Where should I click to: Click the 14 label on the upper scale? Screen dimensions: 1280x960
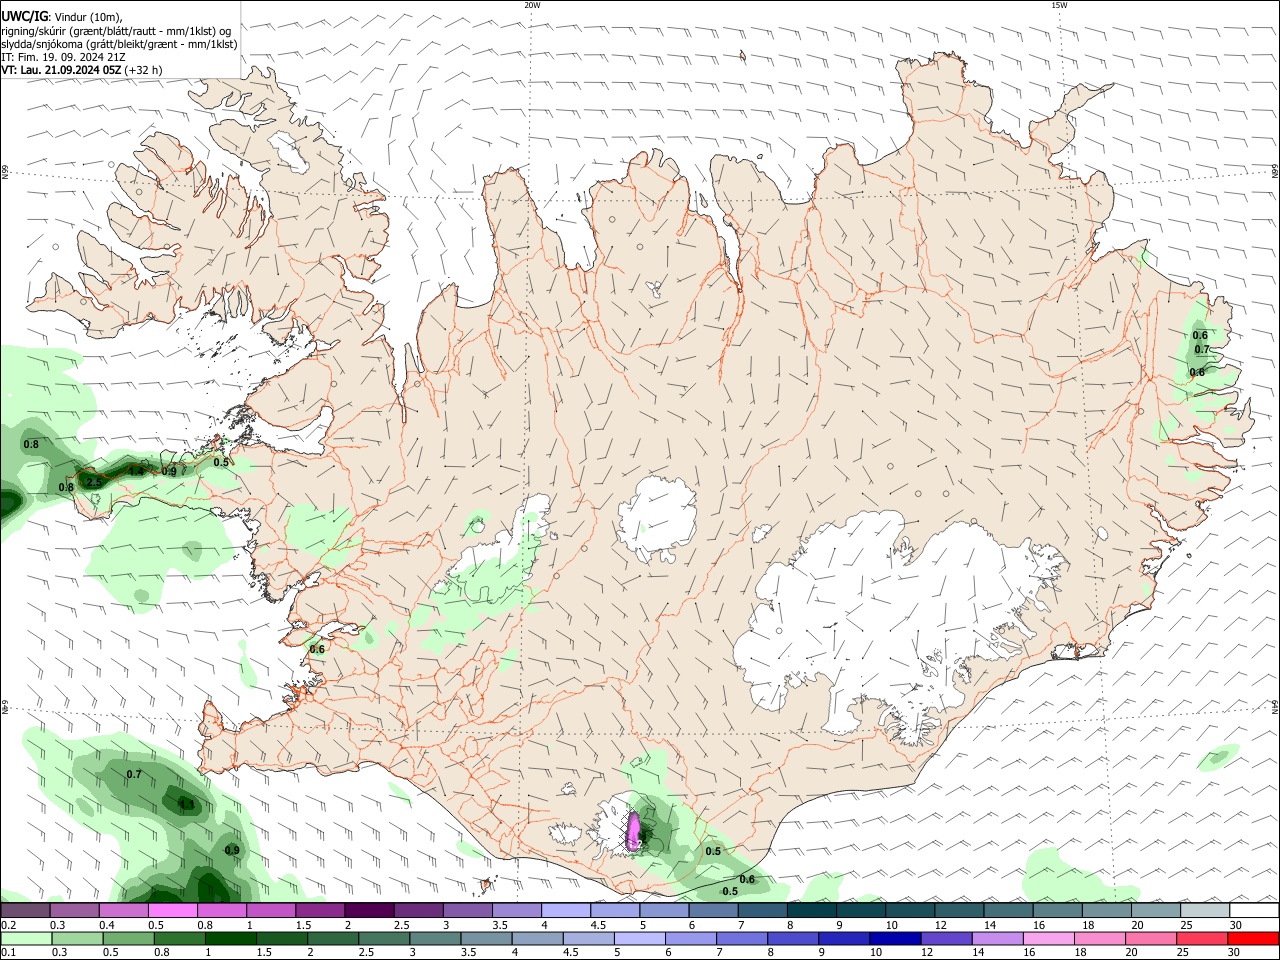click(989, 925)
